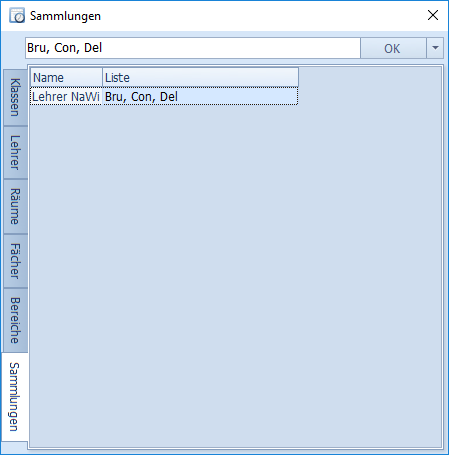The image size is (449, 455).
Task: Close the Sammlungen dialog window
Action: pyautogui.click(x=433, y=15)
